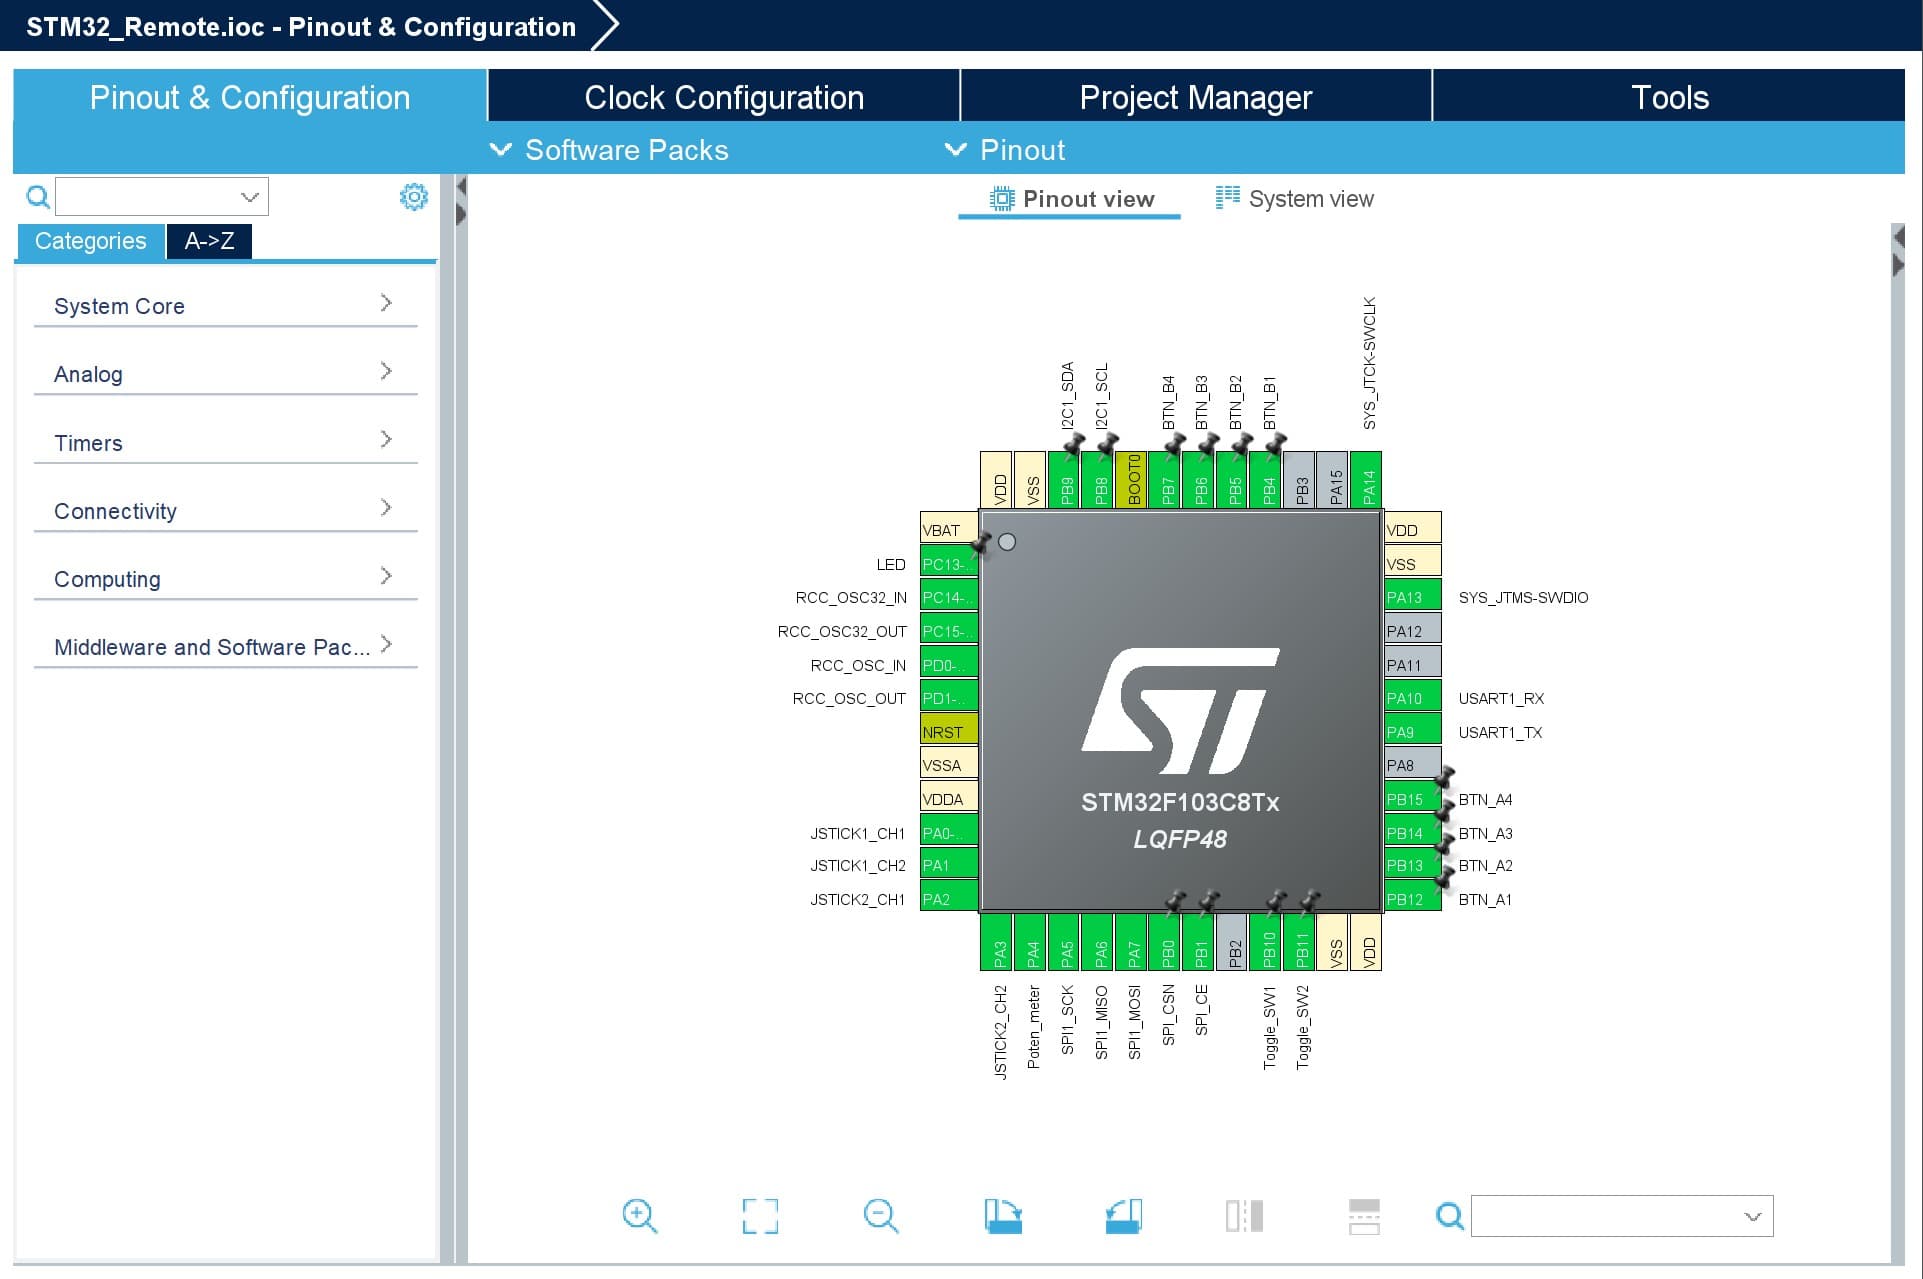This screenshot has height=1279, width=1923.
Task: Rotate the chip view counter-clockwise
Action: click(1124, 1216)
